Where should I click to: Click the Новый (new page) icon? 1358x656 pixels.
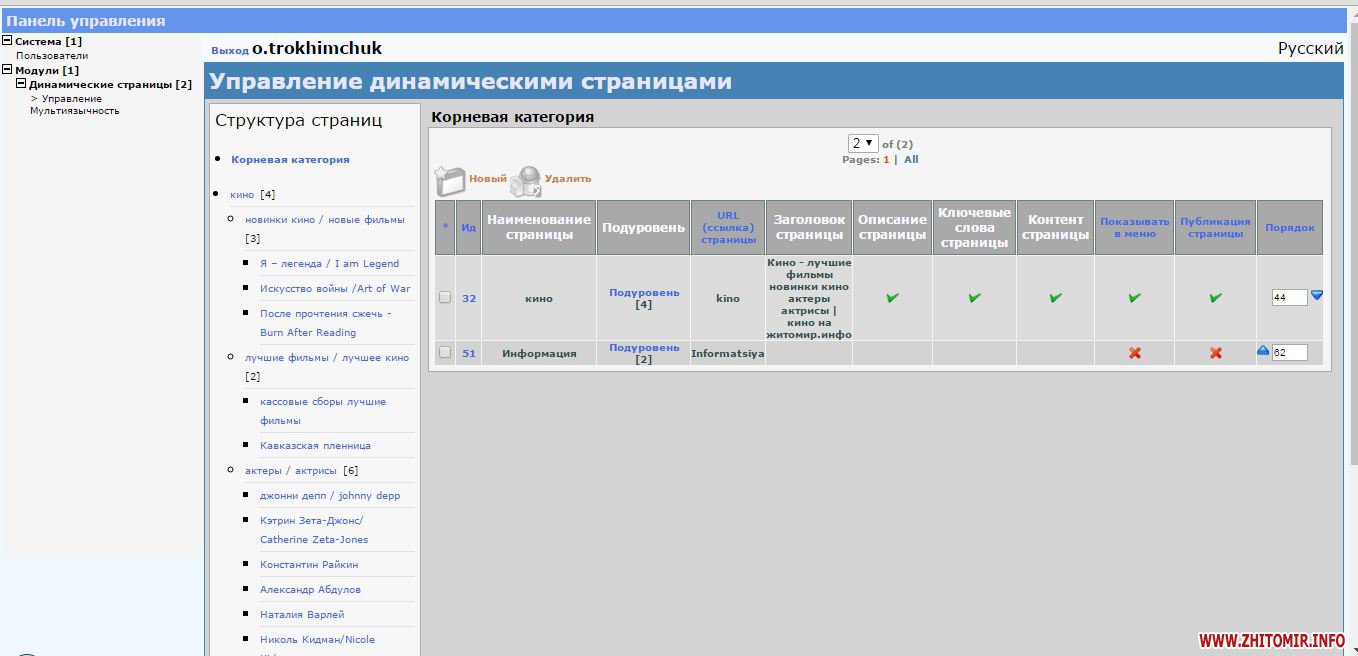[x=451, y=180]
